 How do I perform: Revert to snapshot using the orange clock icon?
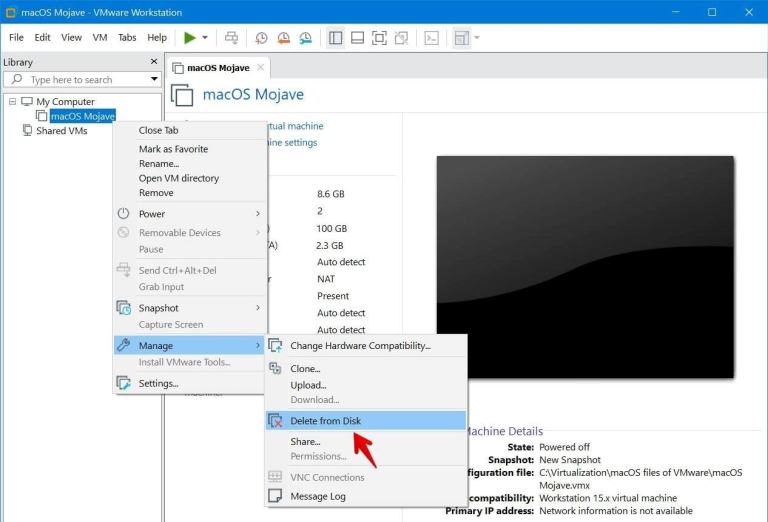click(283, 38)
